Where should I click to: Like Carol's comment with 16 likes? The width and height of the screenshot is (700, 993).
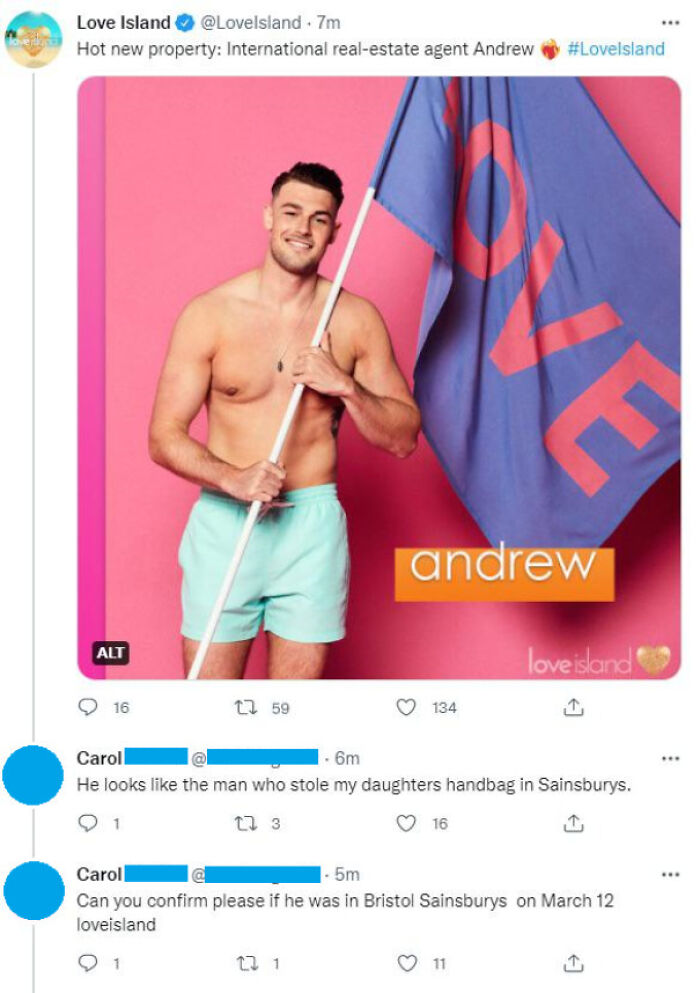tap(405, 823)
